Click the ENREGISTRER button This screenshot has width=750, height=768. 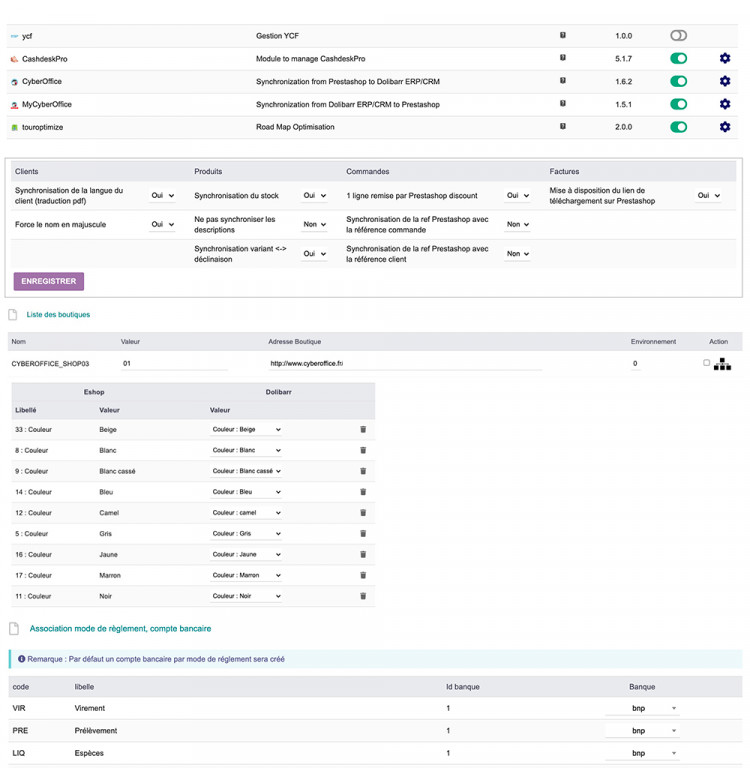pos(48,282)
